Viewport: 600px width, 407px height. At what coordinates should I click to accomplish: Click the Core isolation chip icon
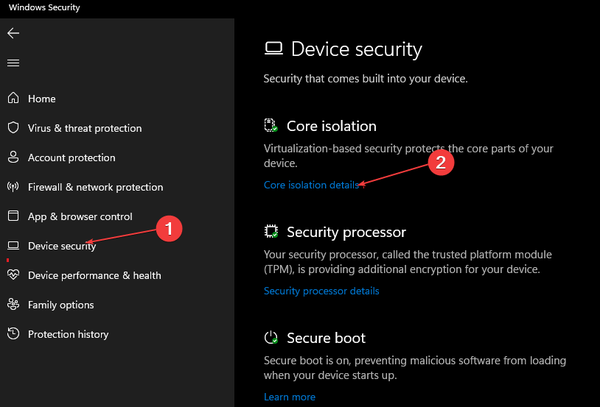[x=271, y=126]
